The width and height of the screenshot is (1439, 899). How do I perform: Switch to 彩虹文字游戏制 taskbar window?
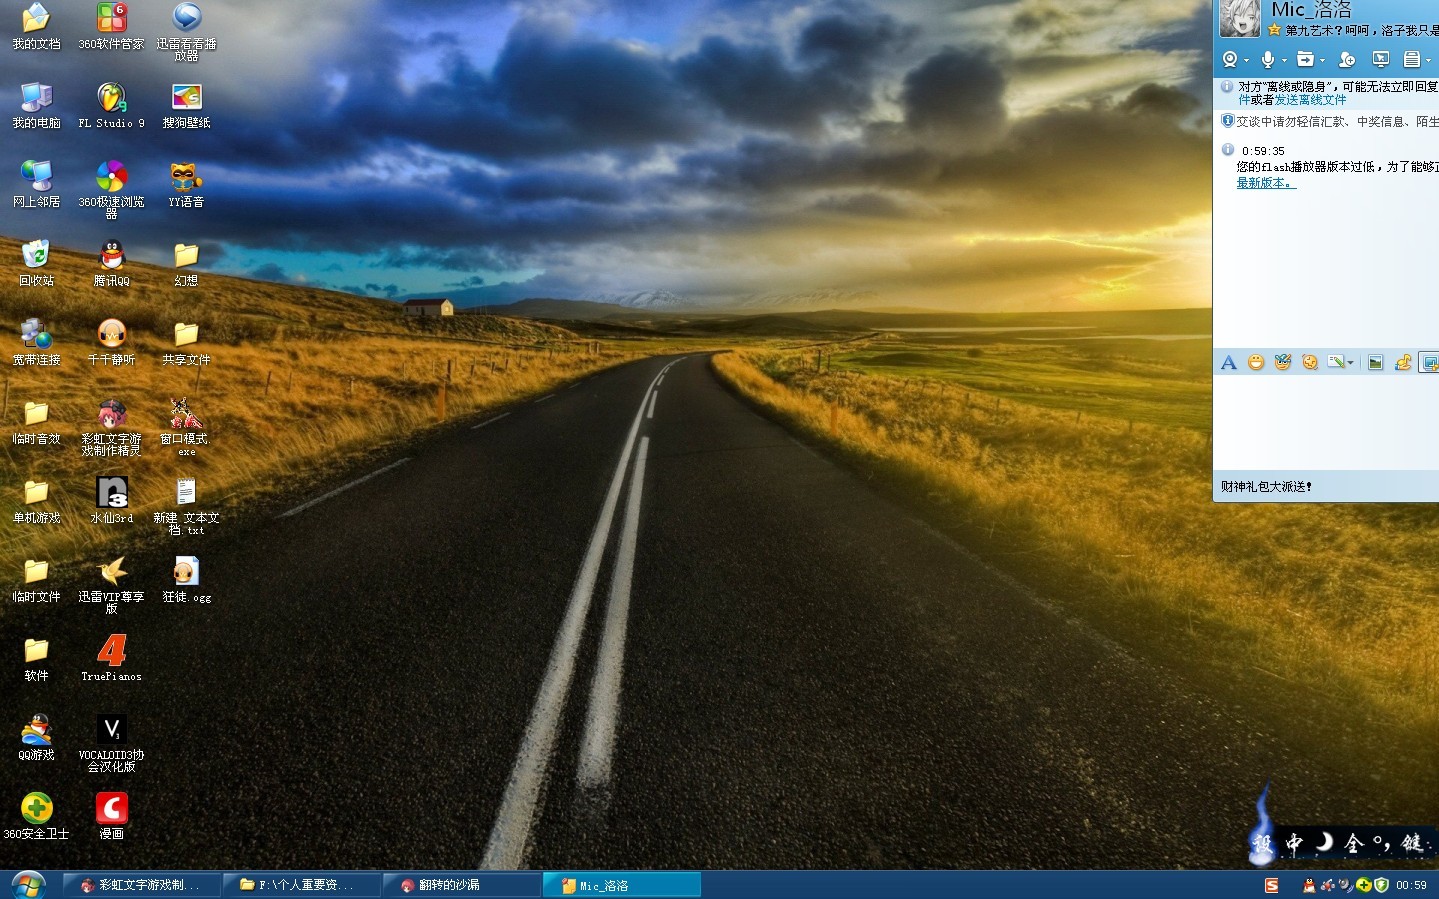[x=141, y=885]
